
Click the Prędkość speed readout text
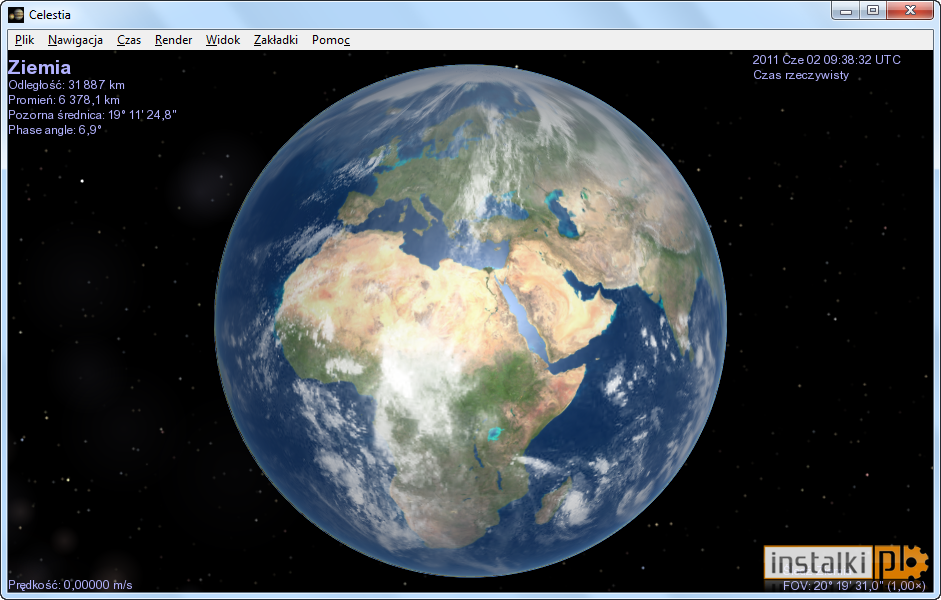pyautogui.click(x=70, y=584)
